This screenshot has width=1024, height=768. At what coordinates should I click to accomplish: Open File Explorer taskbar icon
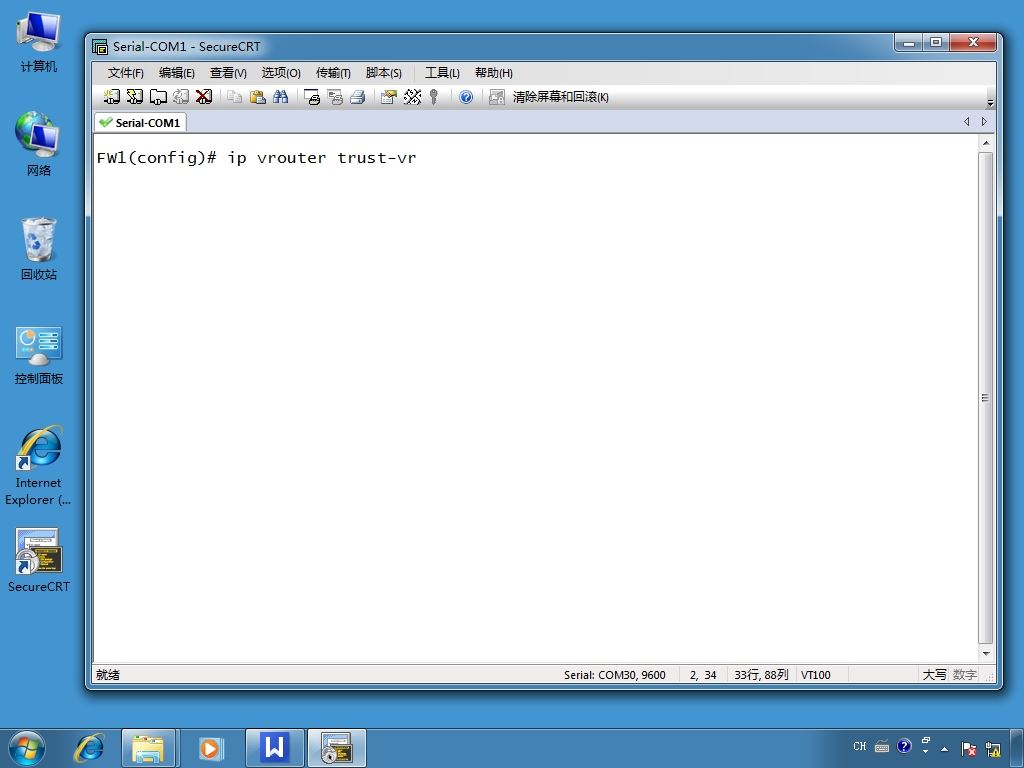coord(148,748)
